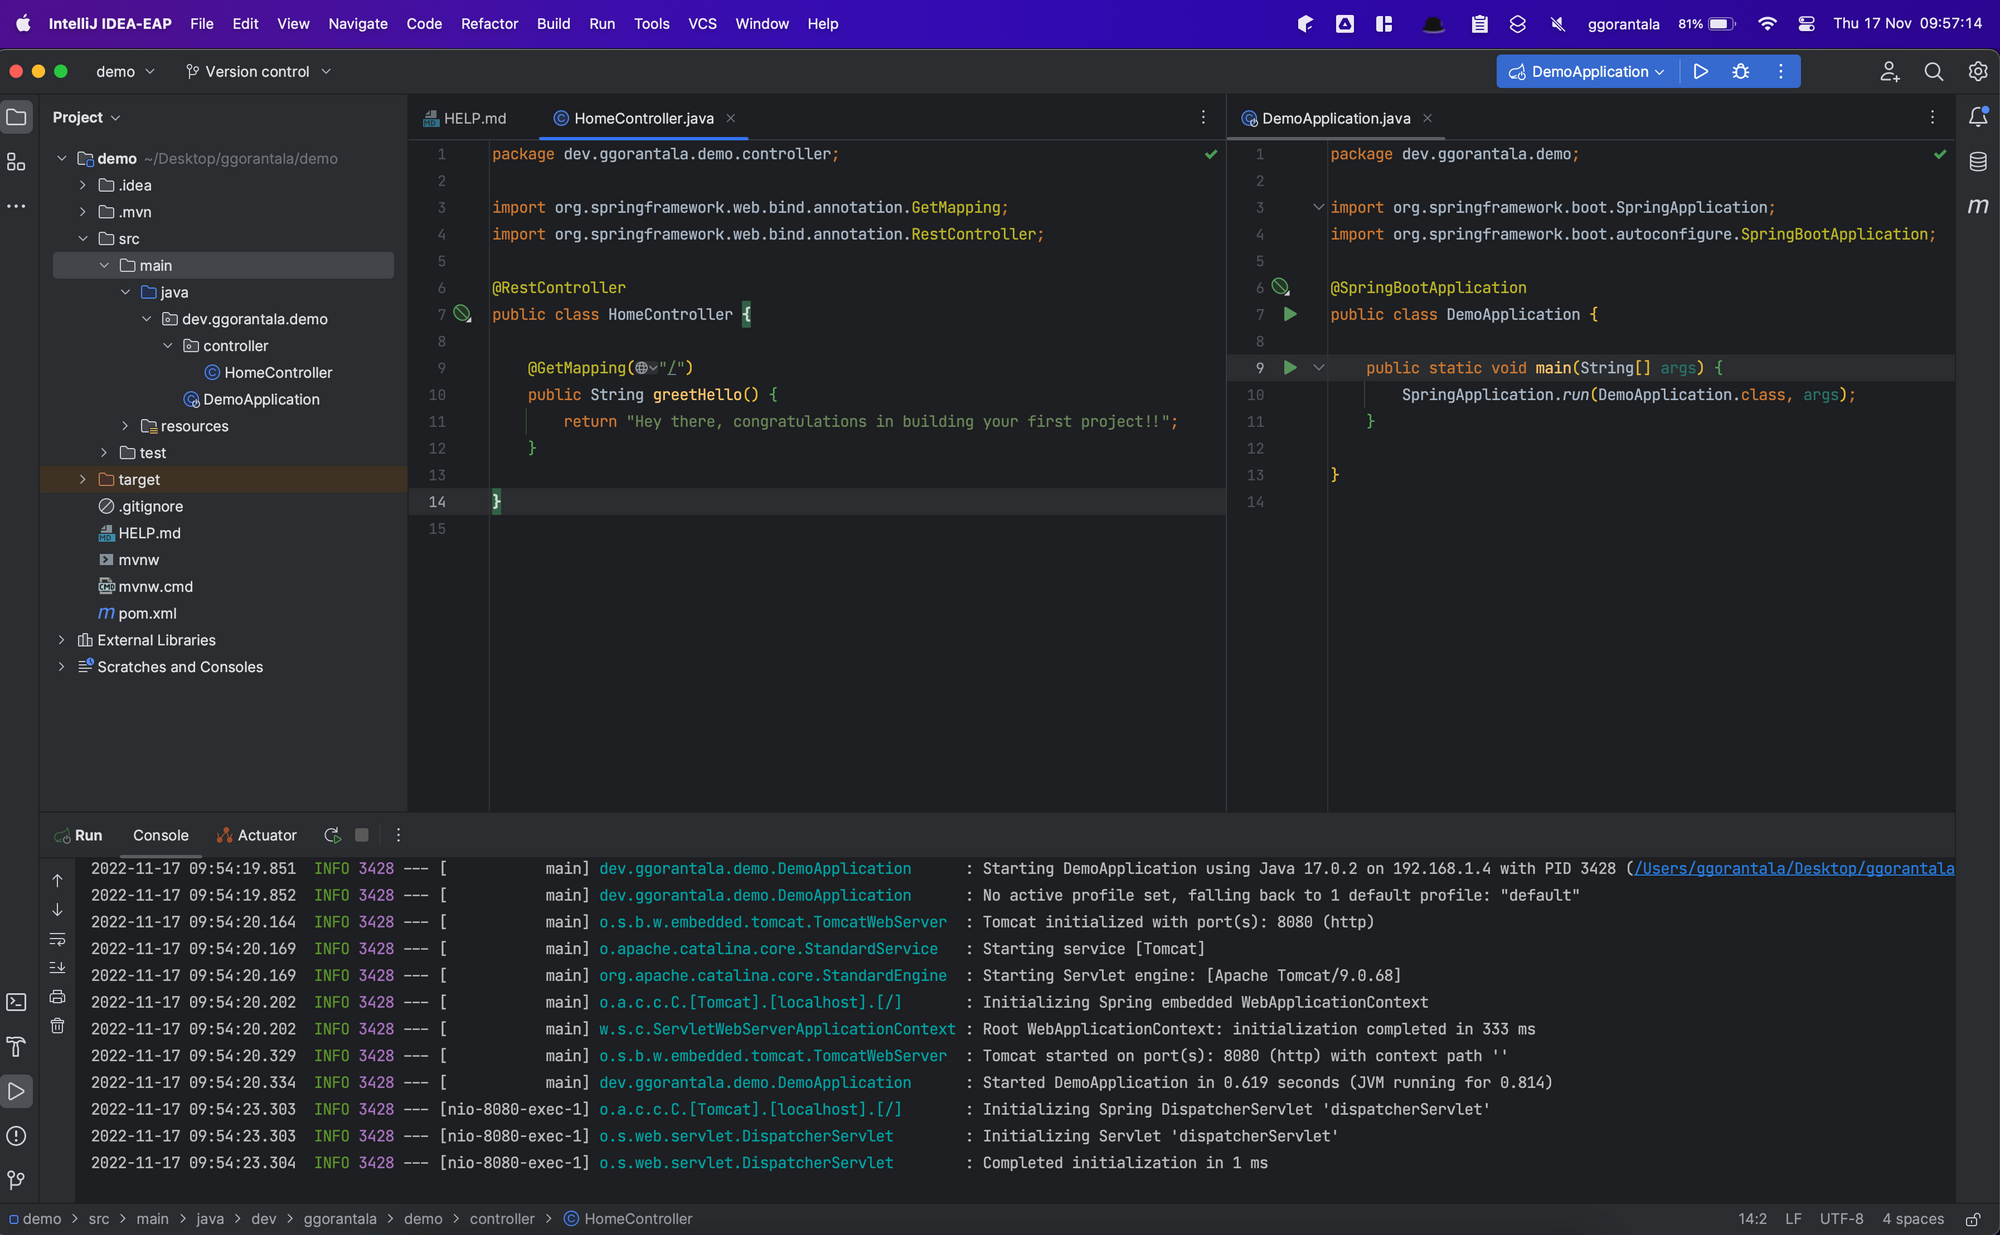Collapse the main folder in Project view

pos(104,265)
